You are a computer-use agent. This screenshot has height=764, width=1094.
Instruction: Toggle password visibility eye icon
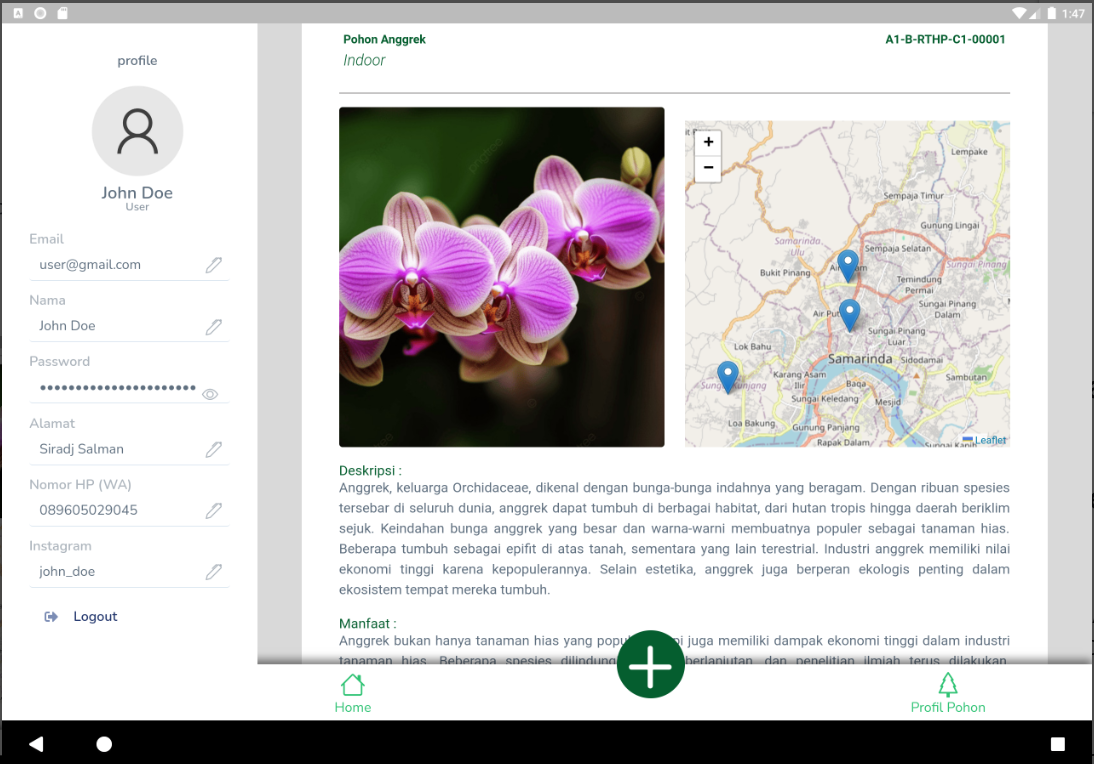click(x=210, y=394)
